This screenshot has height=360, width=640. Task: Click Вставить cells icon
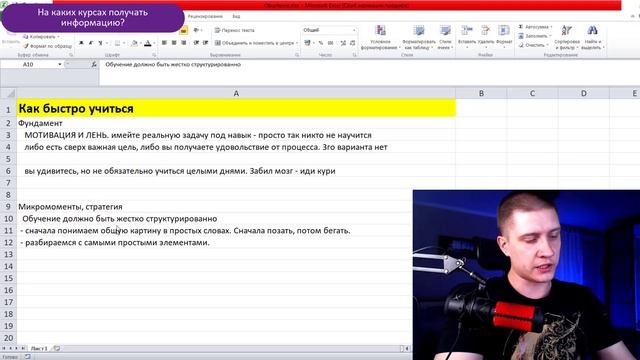click(467, 31)
